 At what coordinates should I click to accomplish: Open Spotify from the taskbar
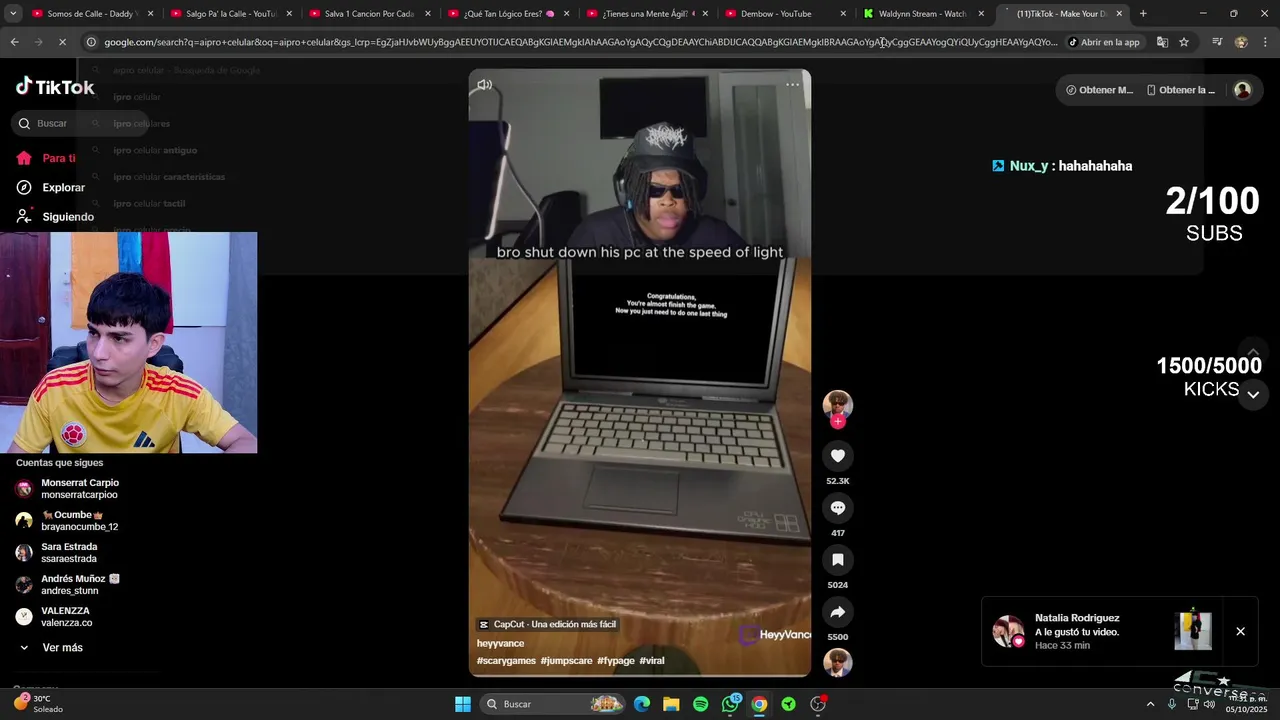(701, 704)
